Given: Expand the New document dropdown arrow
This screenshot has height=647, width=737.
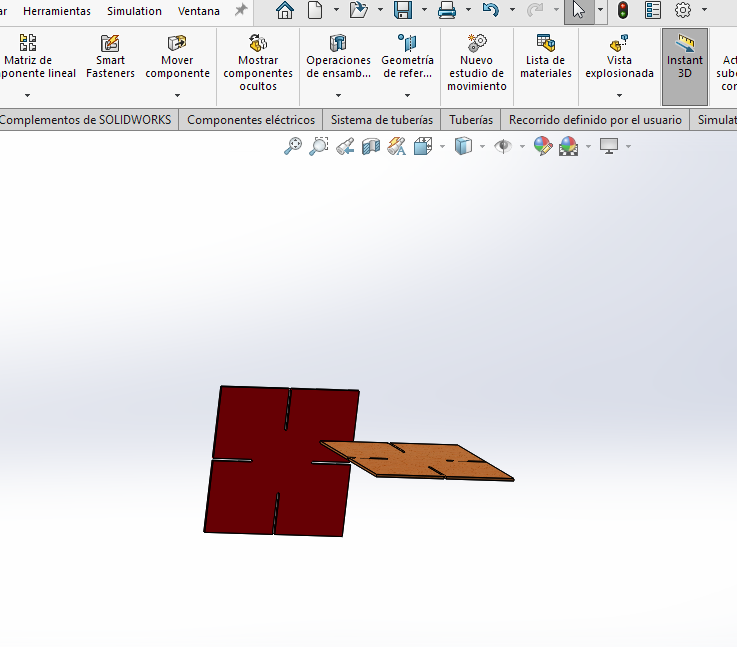Looking at the screenshot, I should click(336, 10).
